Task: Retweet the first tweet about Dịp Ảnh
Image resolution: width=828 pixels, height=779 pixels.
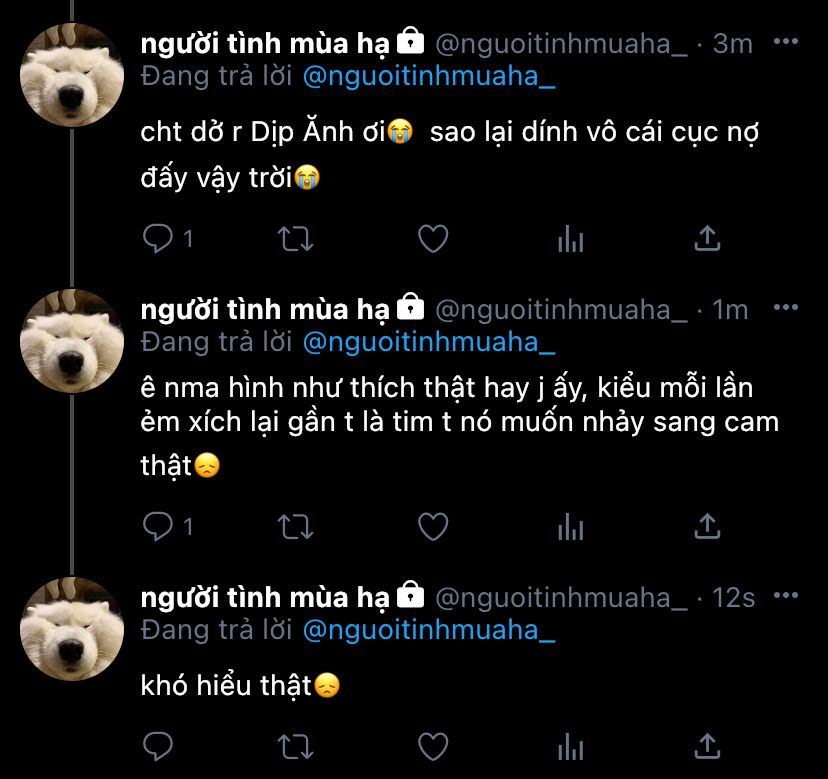Action: tap(296, 238)
